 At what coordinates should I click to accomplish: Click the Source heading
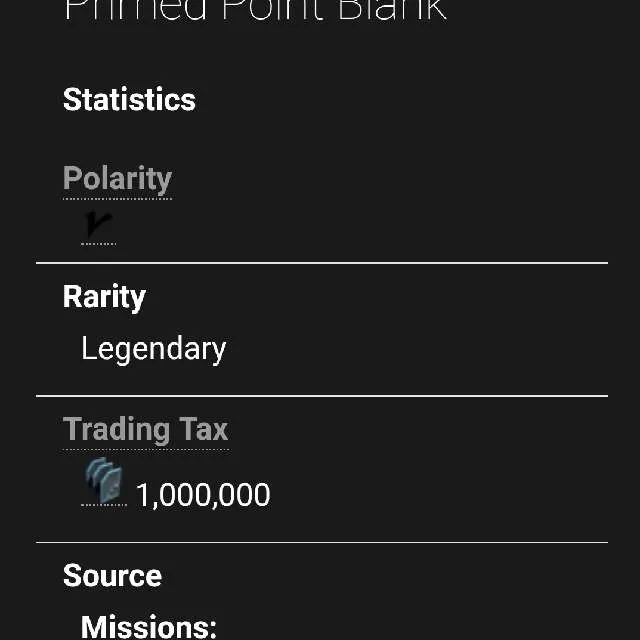[x=112, y=576]
